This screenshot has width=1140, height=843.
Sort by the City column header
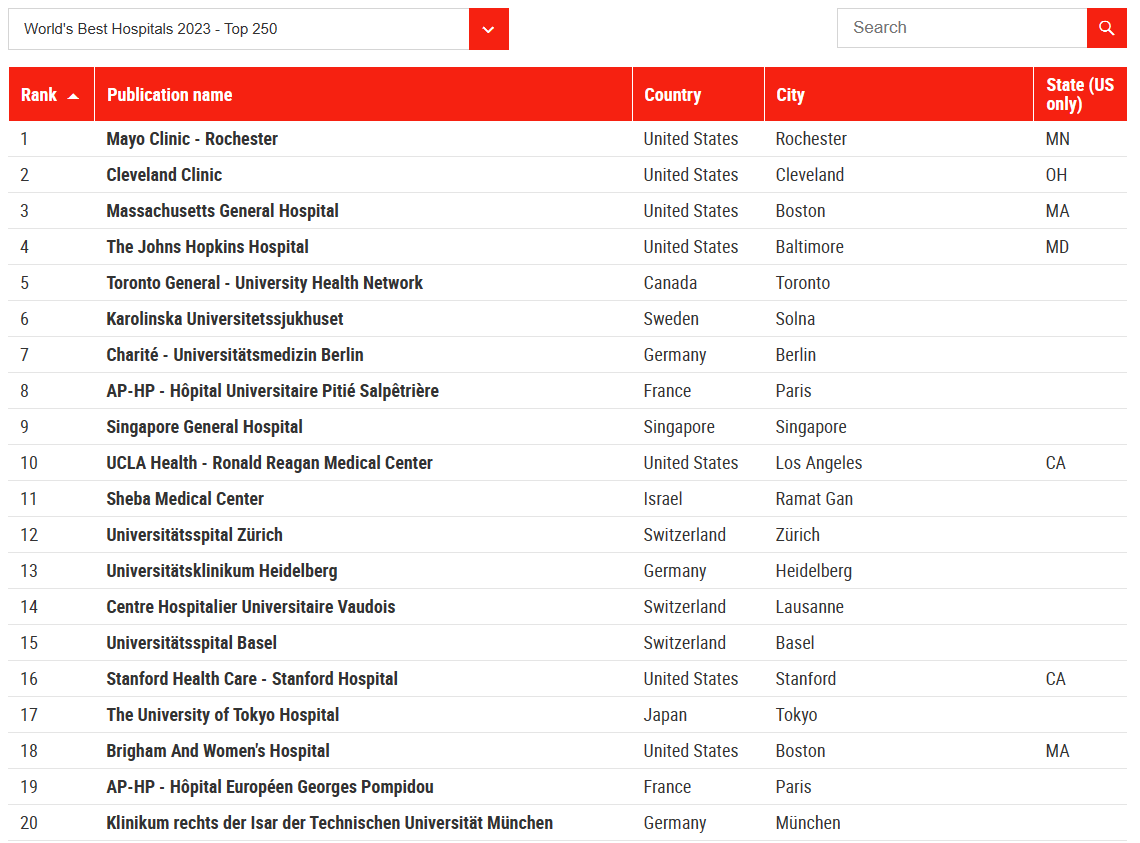point(899,95)
